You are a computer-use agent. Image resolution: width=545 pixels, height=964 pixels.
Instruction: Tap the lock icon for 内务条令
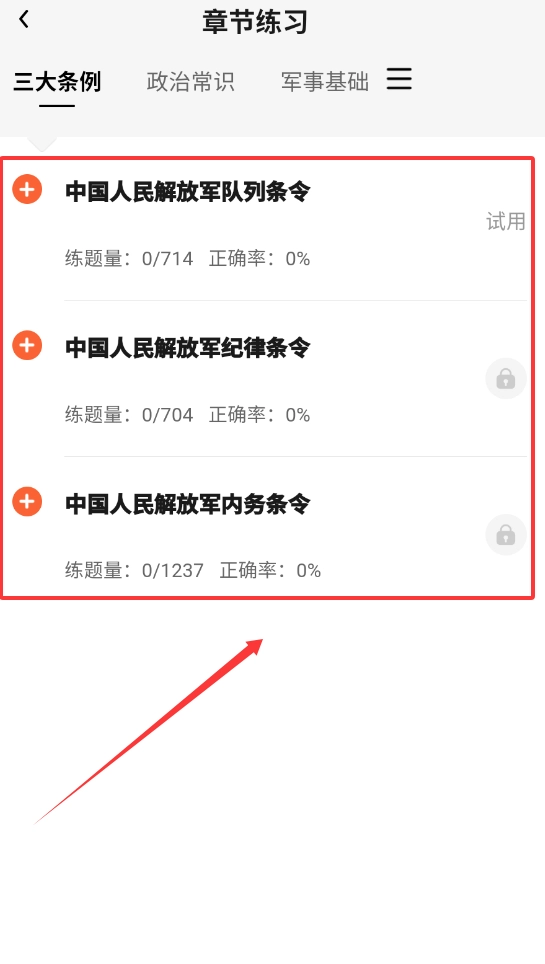pyautogui.click(x=506, y=534)
